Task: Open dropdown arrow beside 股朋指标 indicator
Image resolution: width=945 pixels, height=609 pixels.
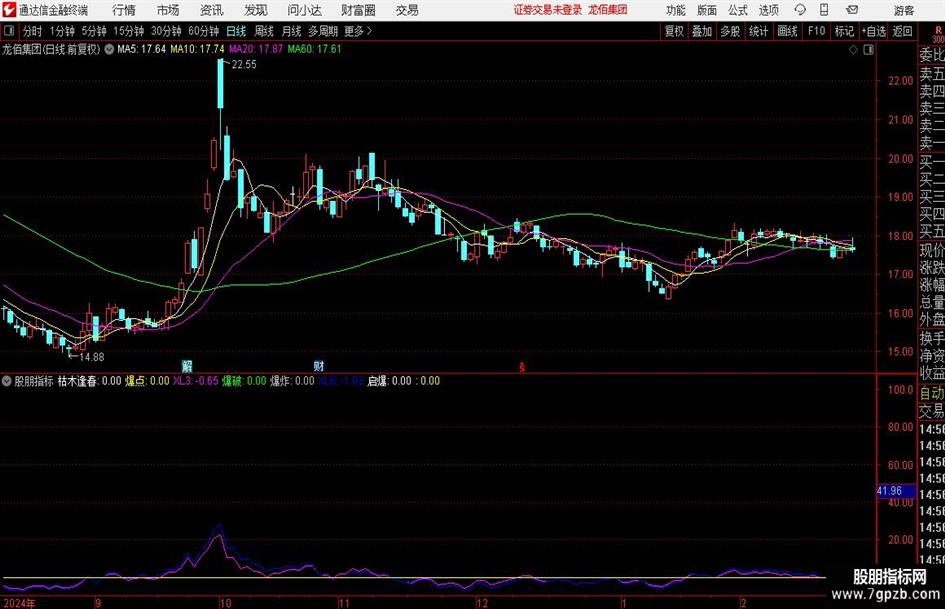Action: [7, 380]
